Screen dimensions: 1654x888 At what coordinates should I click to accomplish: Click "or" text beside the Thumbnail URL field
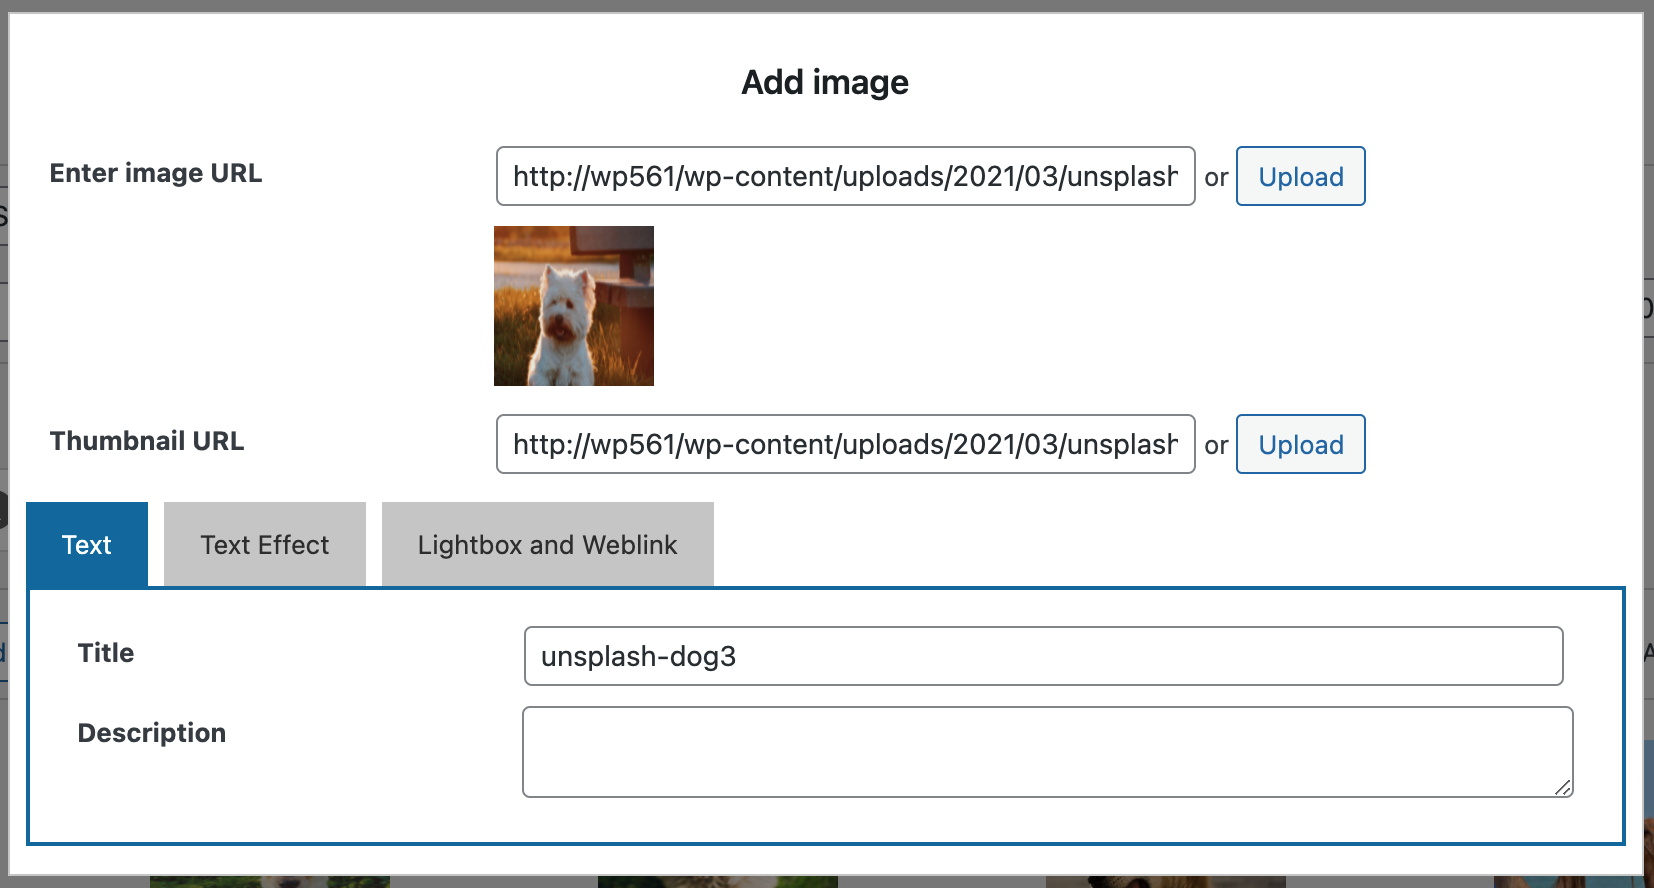coord(1216,445)
